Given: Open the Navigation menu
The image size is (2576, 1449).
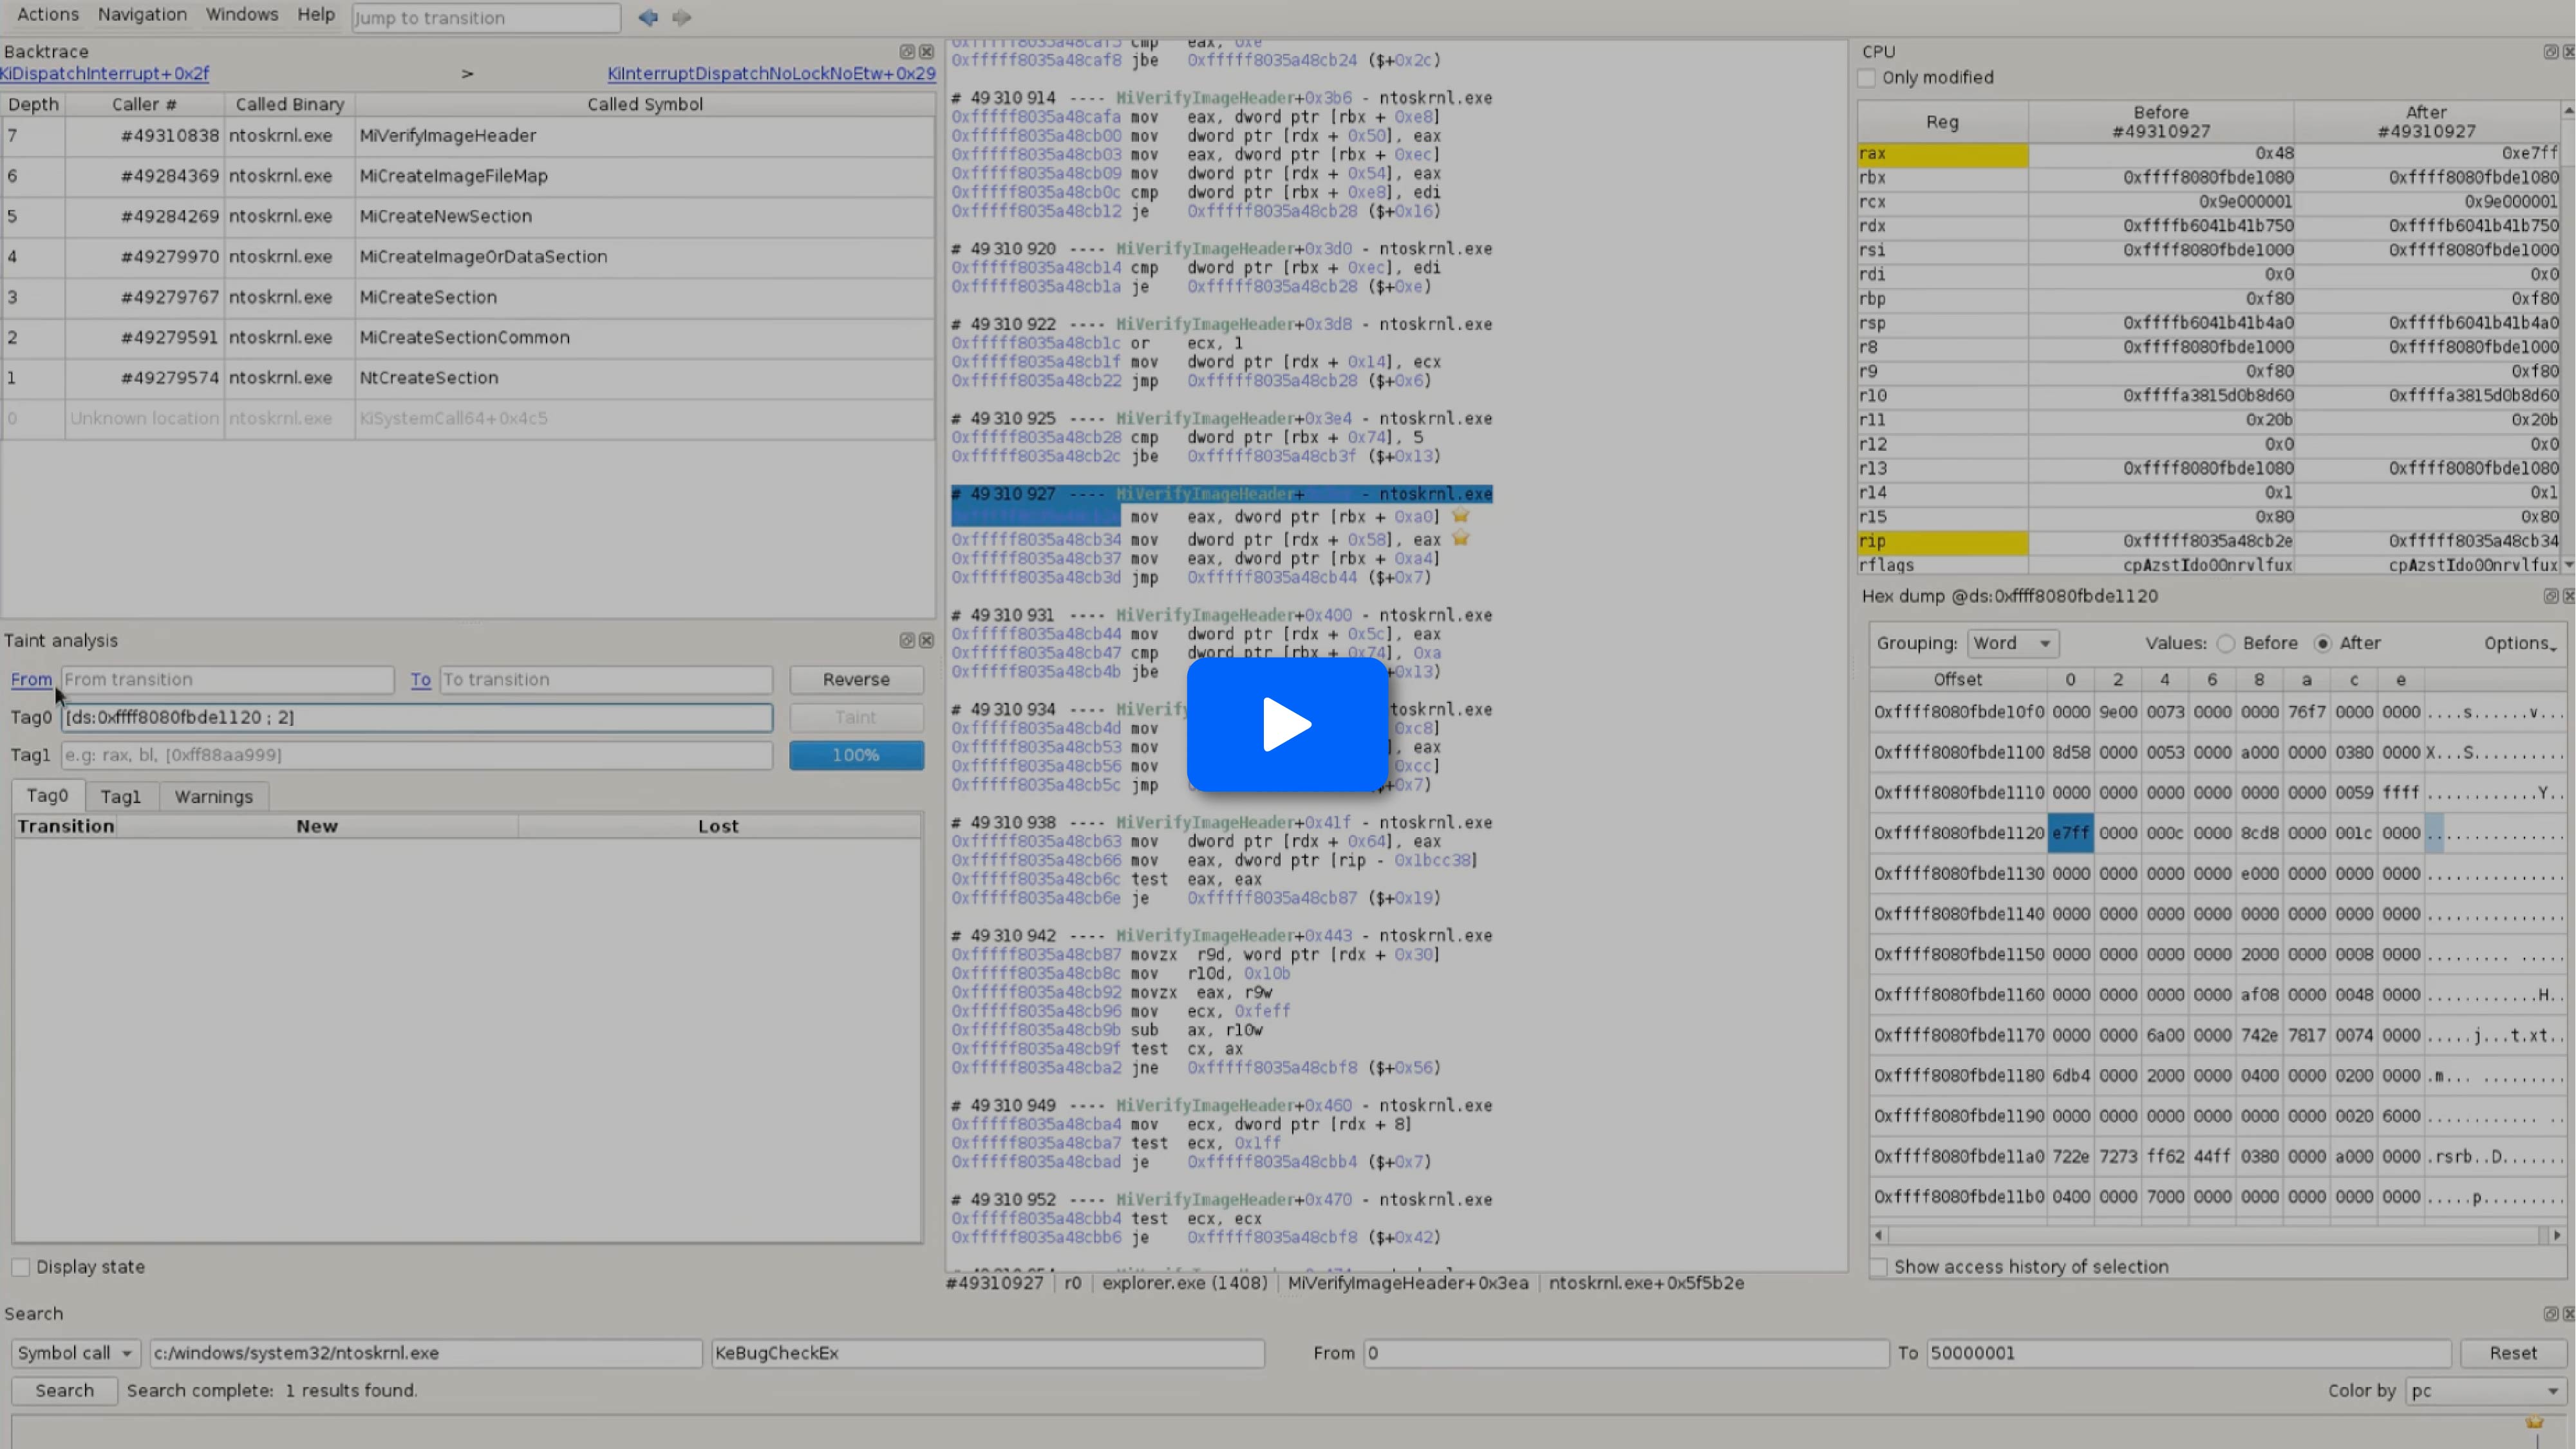Looking at the screenshot, I should 142,14.
